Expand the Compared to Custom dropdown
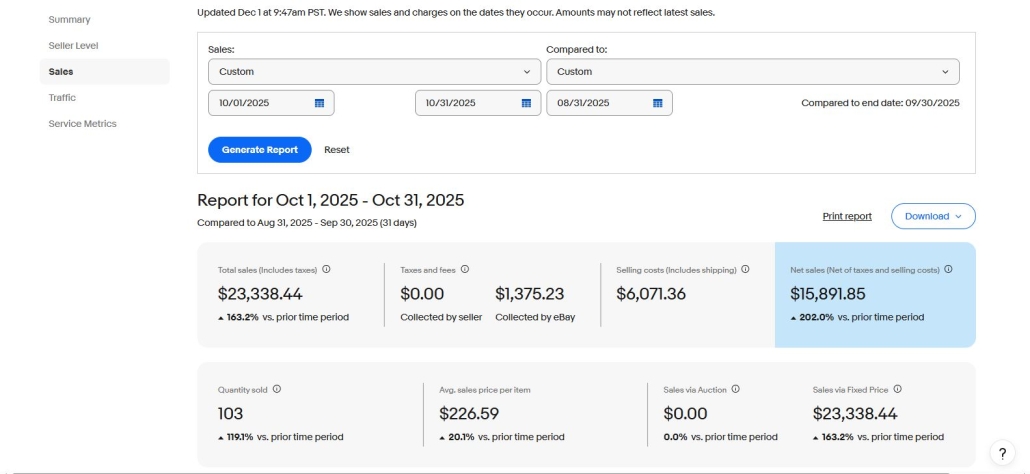This screenshot has height=474, width=1030. click(752, 72)
